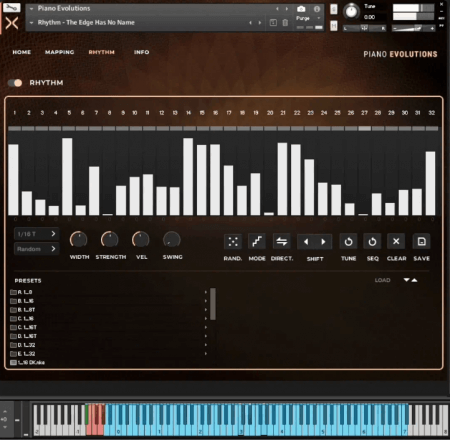
Task: Click the WIDTH knob
Action: click(79, 239)
